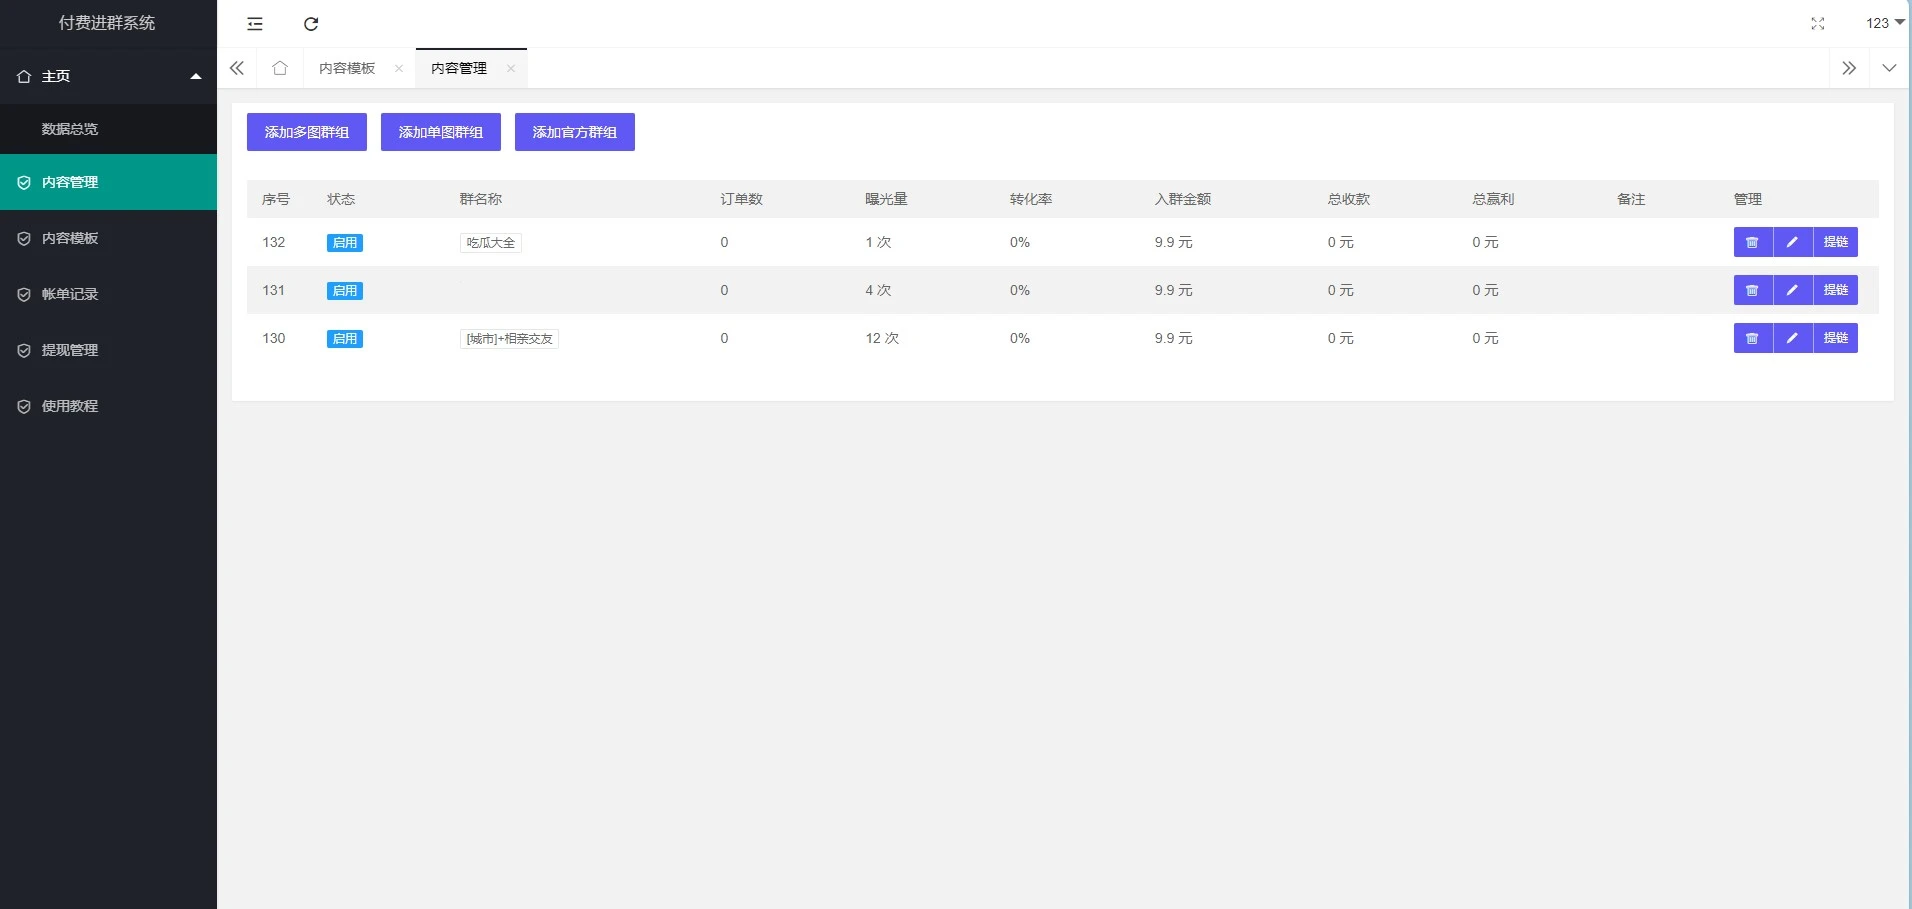Open 提现管理 in the sidebar
1912x909 pixels.
70,350
